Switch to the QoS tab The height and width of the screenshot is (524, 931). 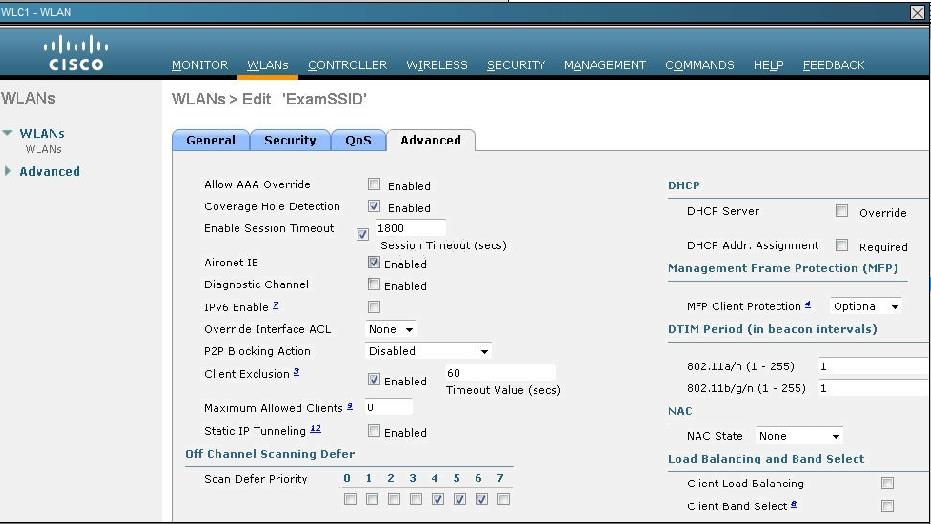pos(359,140)
